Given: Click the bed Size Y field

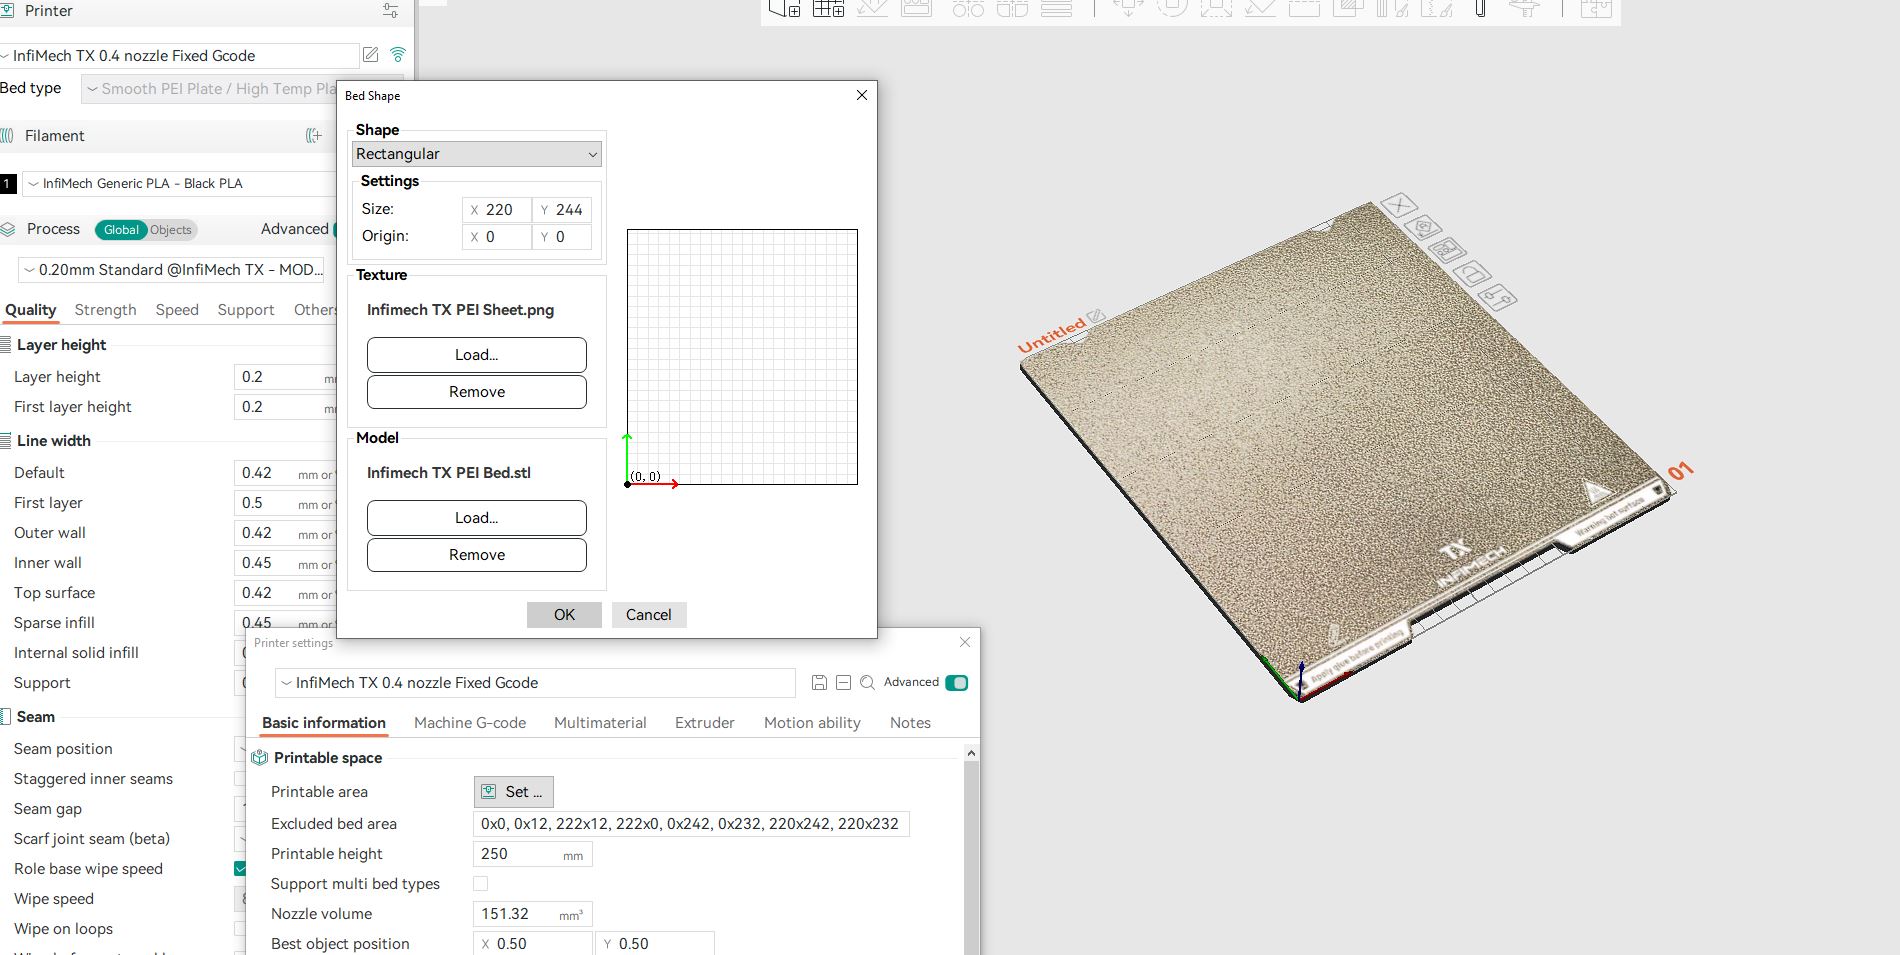Looking at the screenshot, I should 562,210.
